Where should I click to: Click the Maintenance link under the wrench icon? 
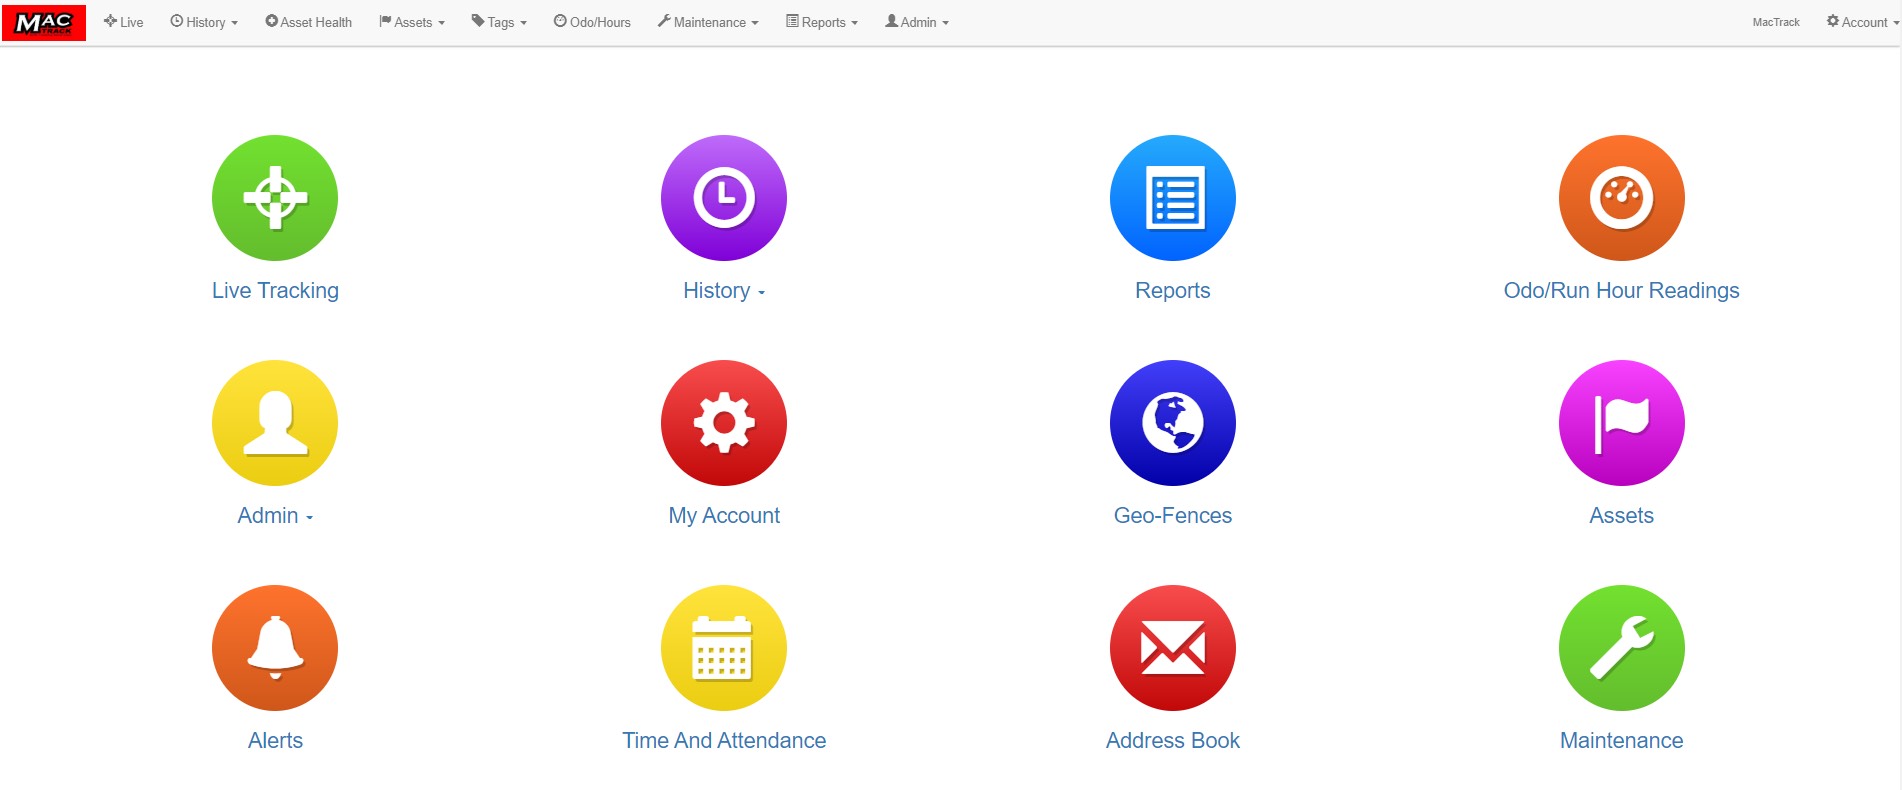coord(1622,741)
